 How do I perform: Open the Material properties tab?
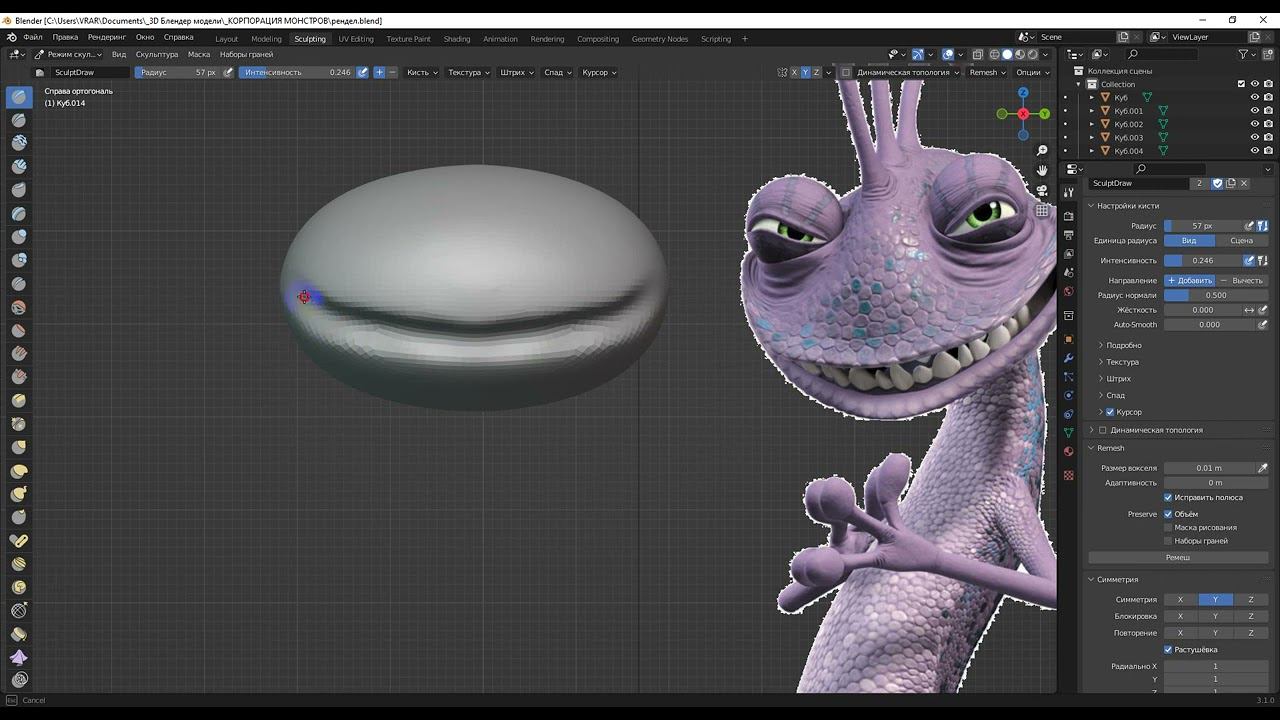coord(1068,452)
